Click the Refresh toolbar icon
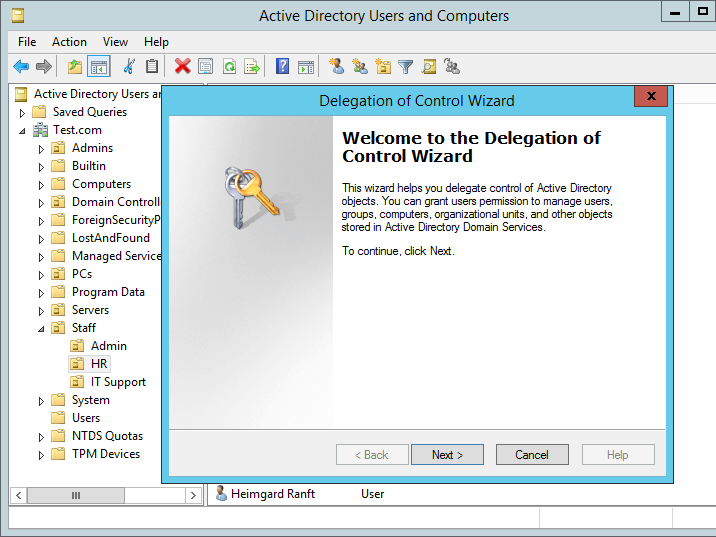 point(229,67)
